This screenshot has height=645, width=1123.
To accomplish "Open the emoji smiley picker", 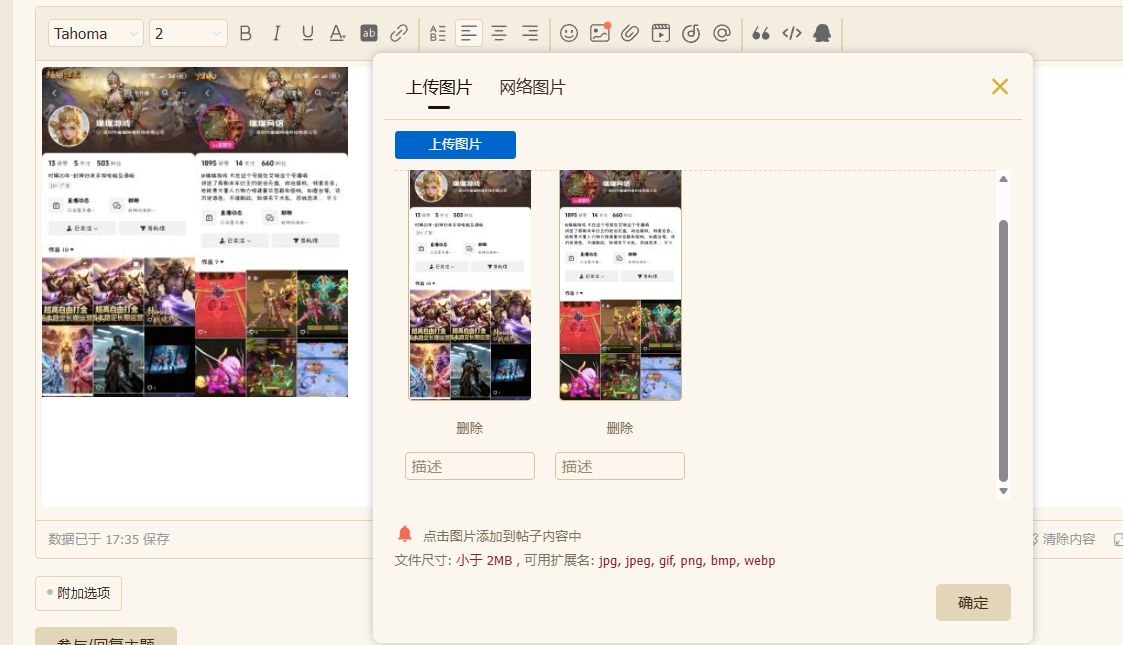I will [569, 33].
